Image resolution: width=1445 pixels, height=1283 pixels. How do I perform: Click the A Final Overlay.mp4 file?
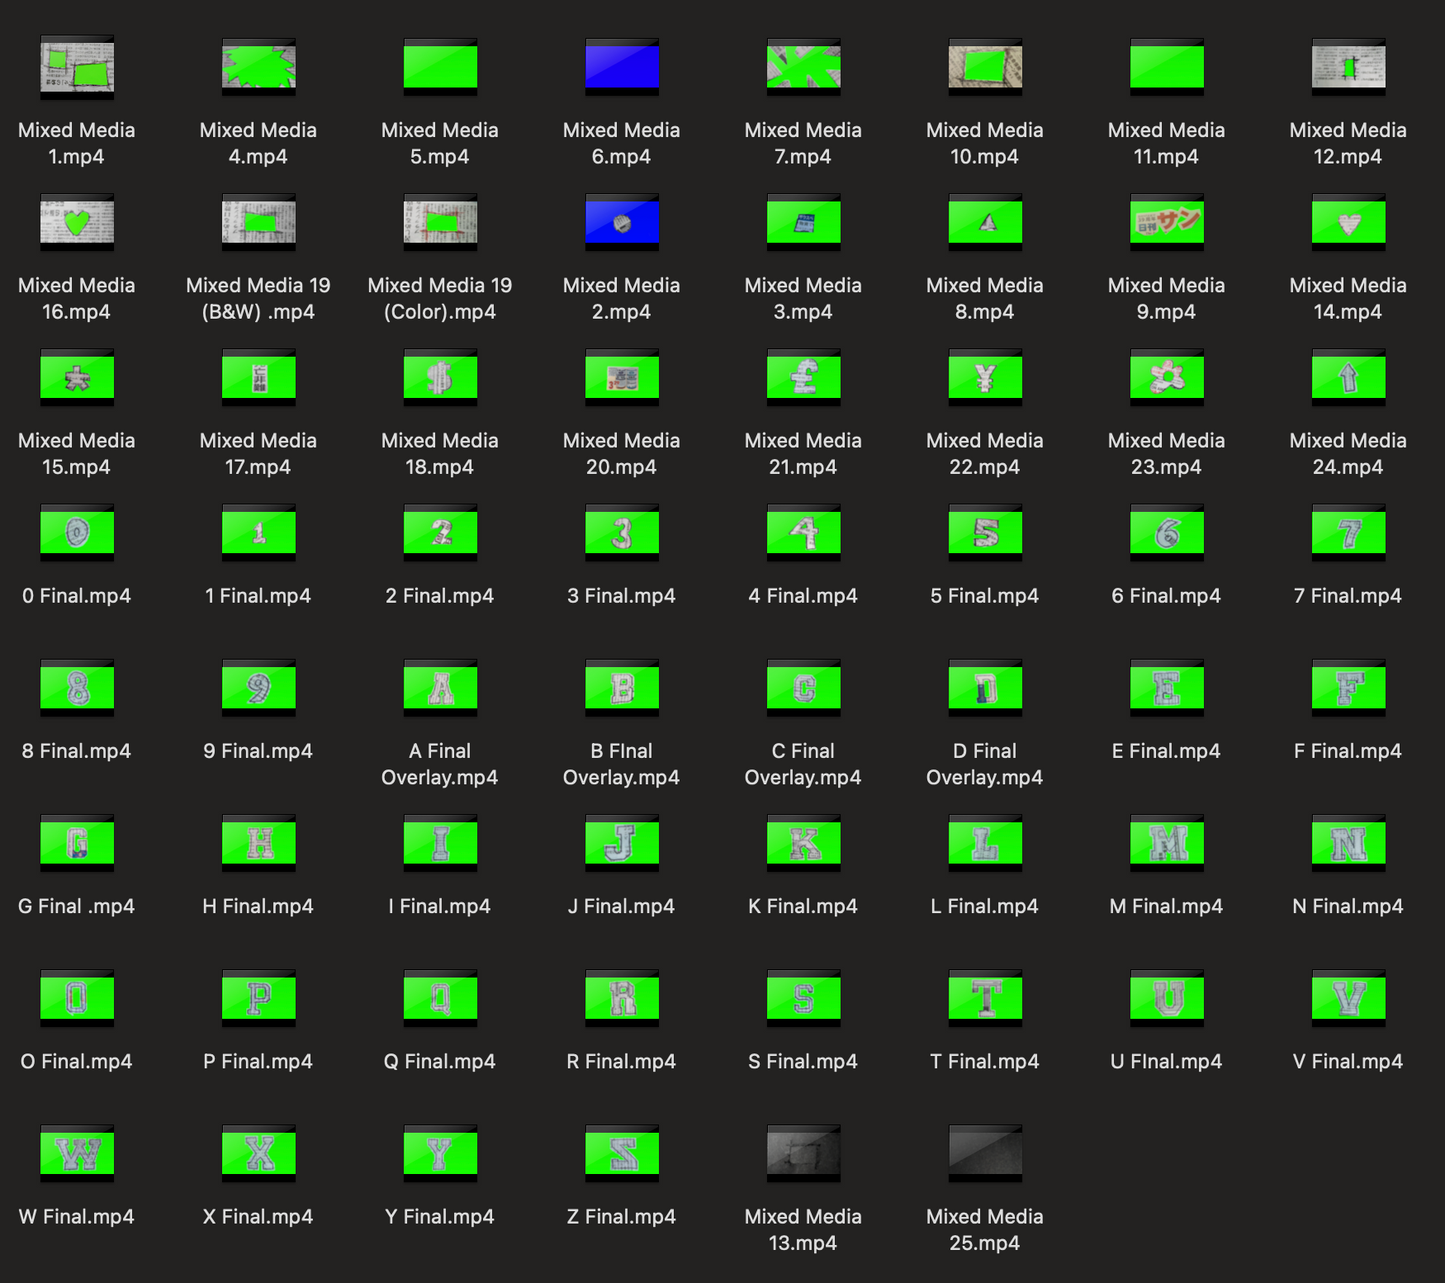[440, 688]
